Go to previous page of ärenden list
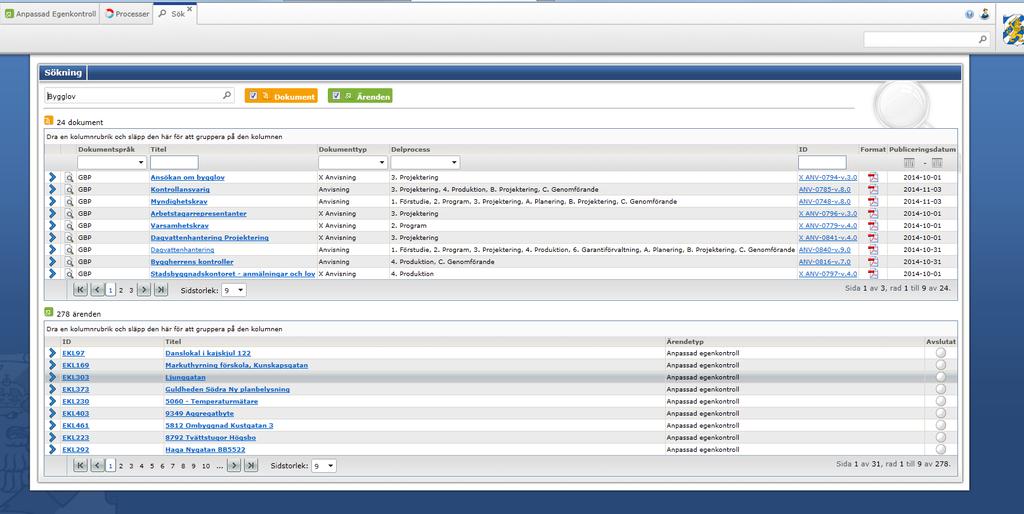Viewport: 1024px width, 514px height. (97, 466)
